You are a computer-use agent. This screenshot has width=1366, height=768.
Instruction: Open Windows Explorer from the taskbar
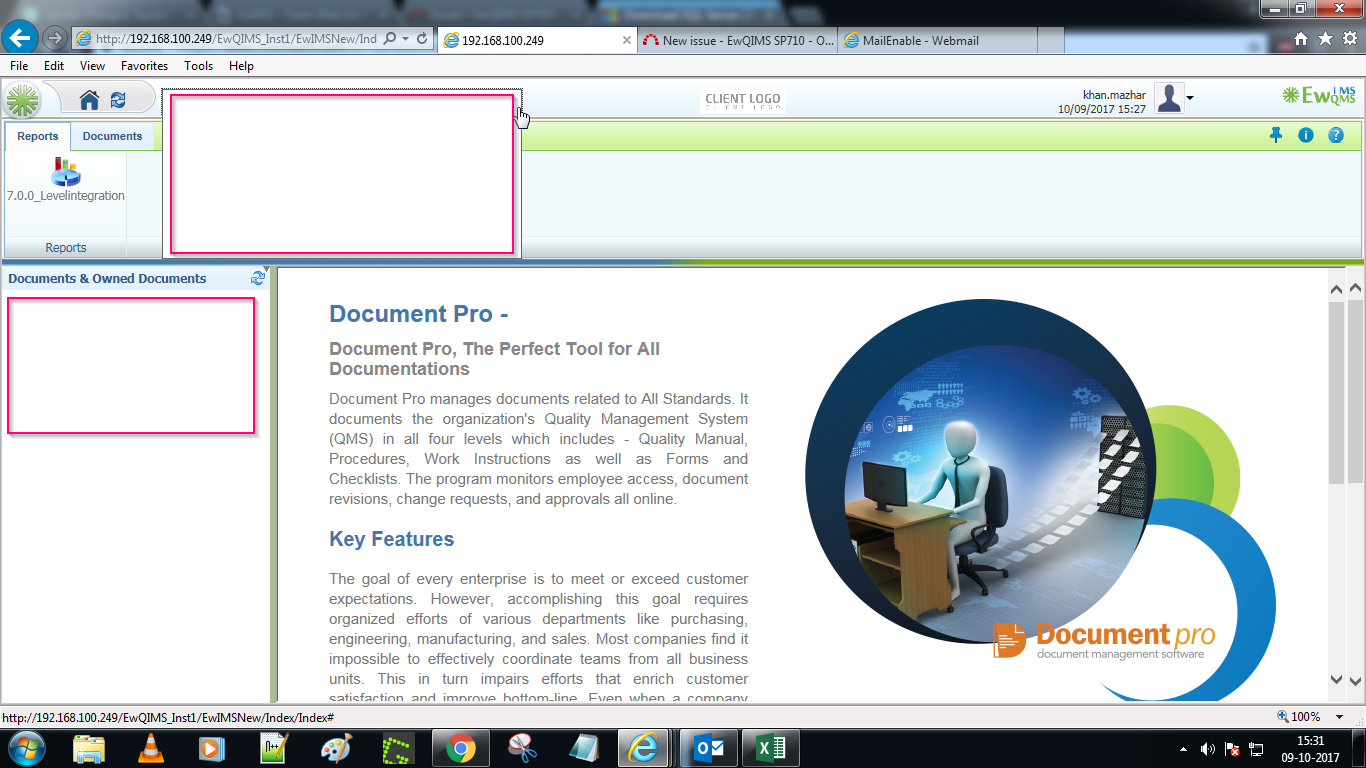[x=89, y=748]
